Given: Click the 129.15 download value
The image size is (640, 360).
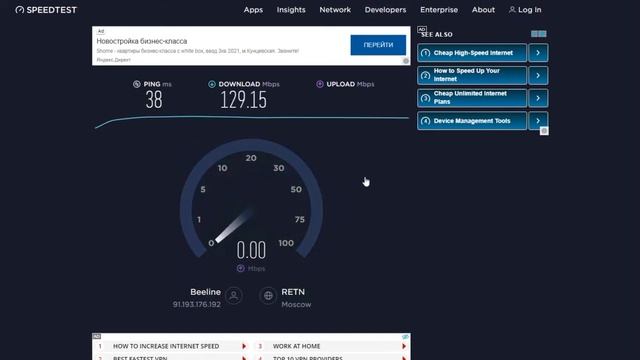Looking at the screenshot, I should point(244,100).
